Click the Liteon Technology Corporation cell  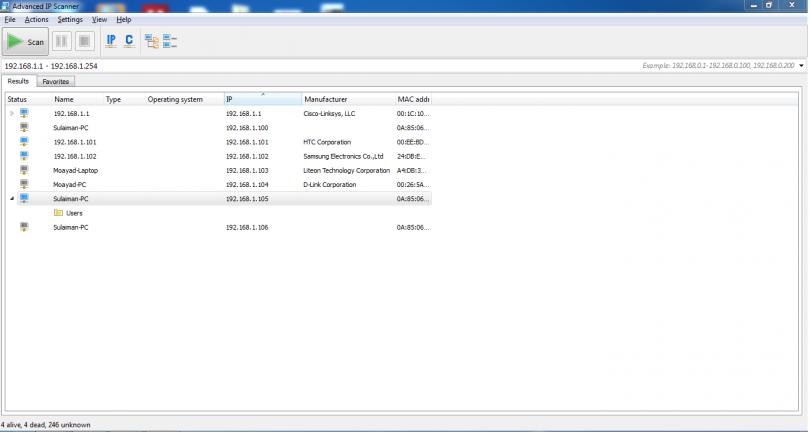click(x=346, y=171)
